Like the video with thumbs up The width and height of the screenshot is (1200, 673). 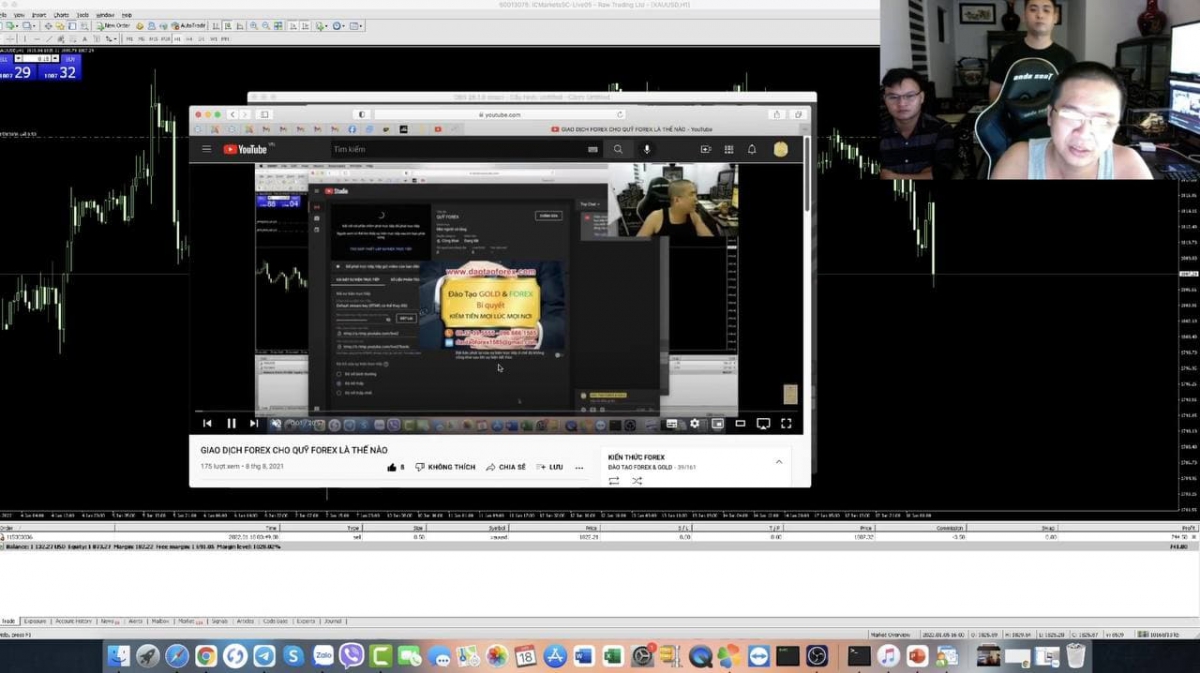[392, 467]
